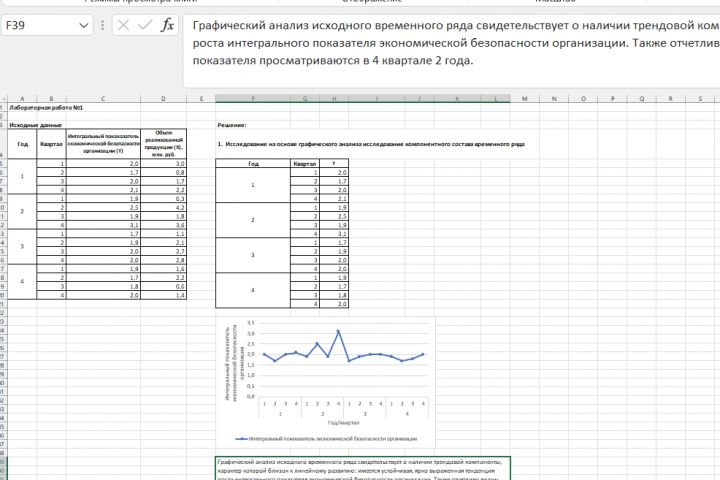Select column D header
The width and height of the screenshot is (720, 480).
pyautogui.click(x=163, y=99)
